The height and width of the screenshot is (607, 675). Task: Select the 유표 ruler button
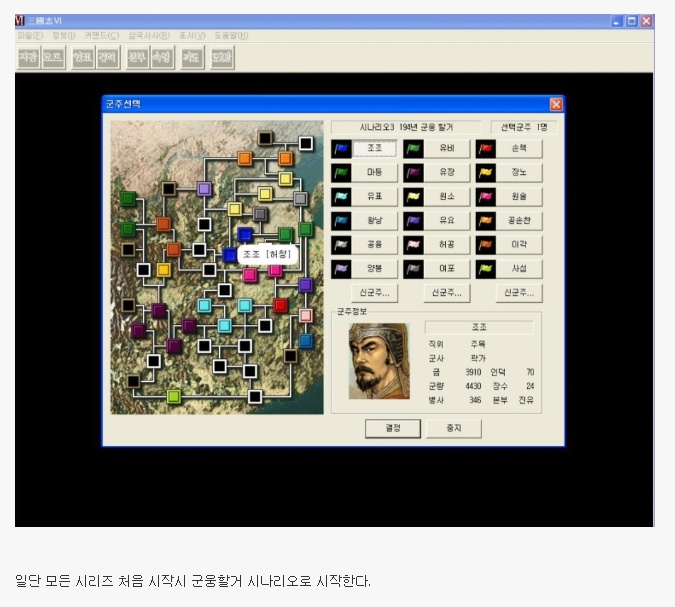[375, 197]
